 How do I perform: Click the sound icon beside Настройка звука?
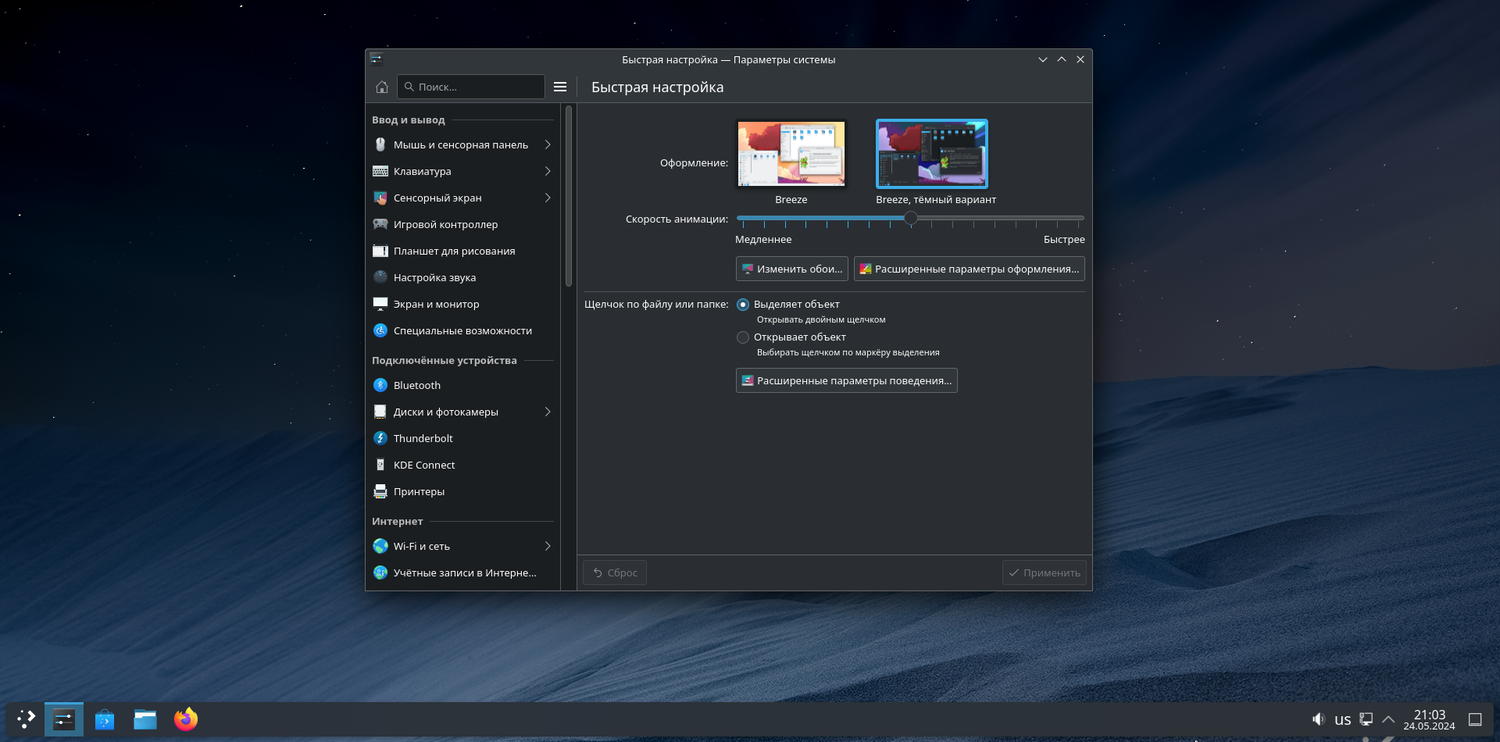(x=380, y=277)
